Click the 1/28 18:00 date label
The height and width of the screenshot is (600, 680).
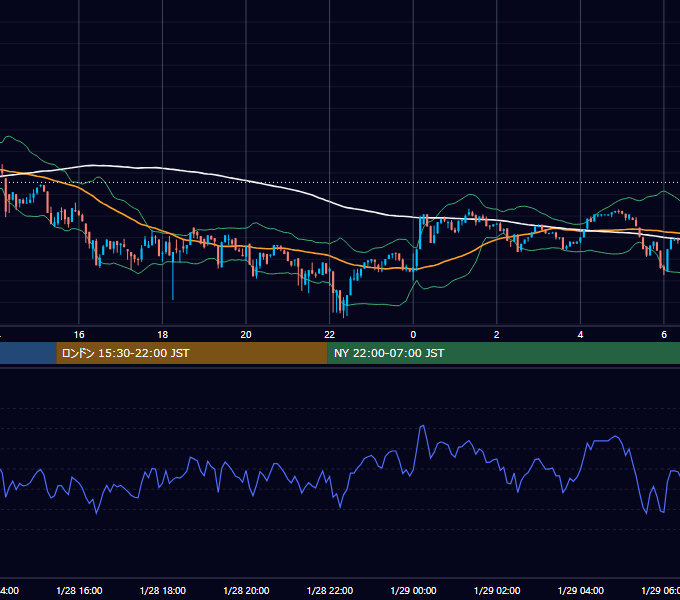(x=163, y=590)
